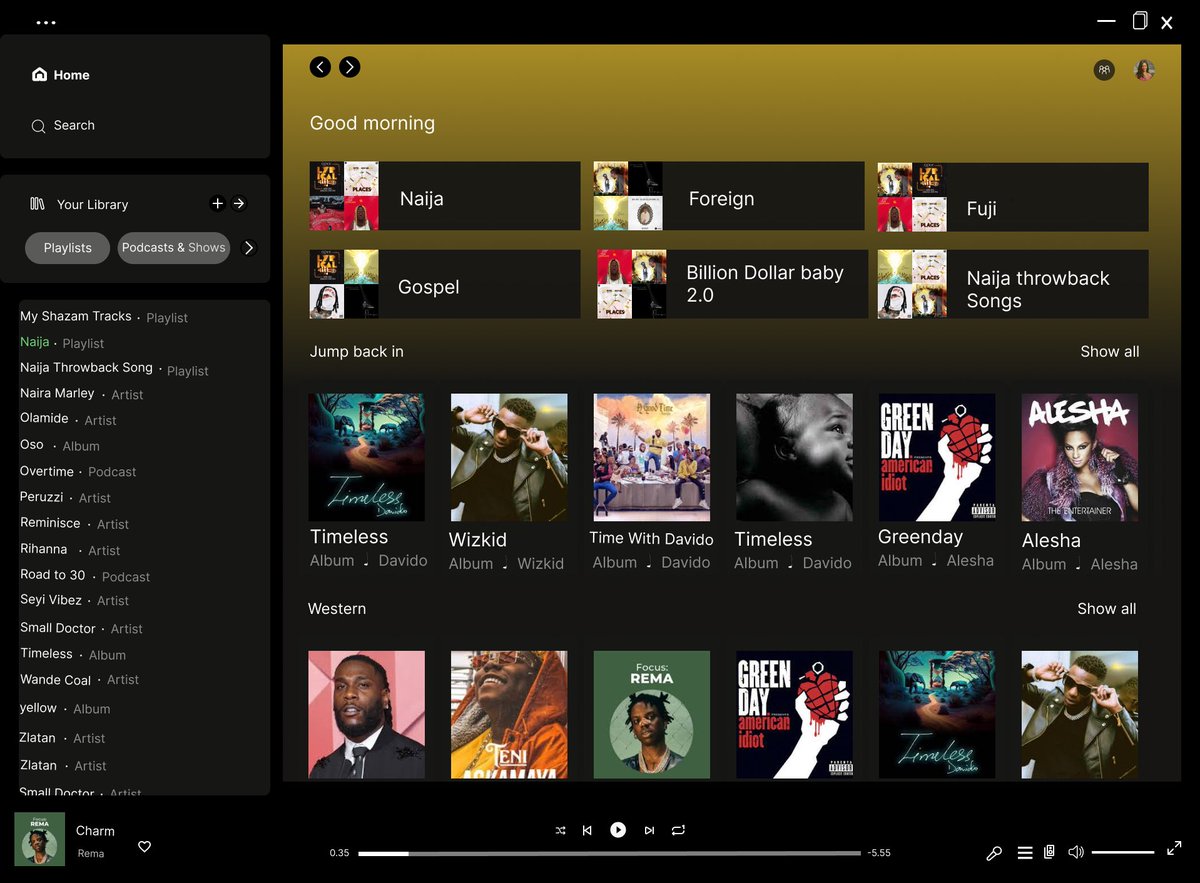Open the Burna Boy portrait cover in Western
The width and height of the screenshot is (1200, 883).
(366, 715)
